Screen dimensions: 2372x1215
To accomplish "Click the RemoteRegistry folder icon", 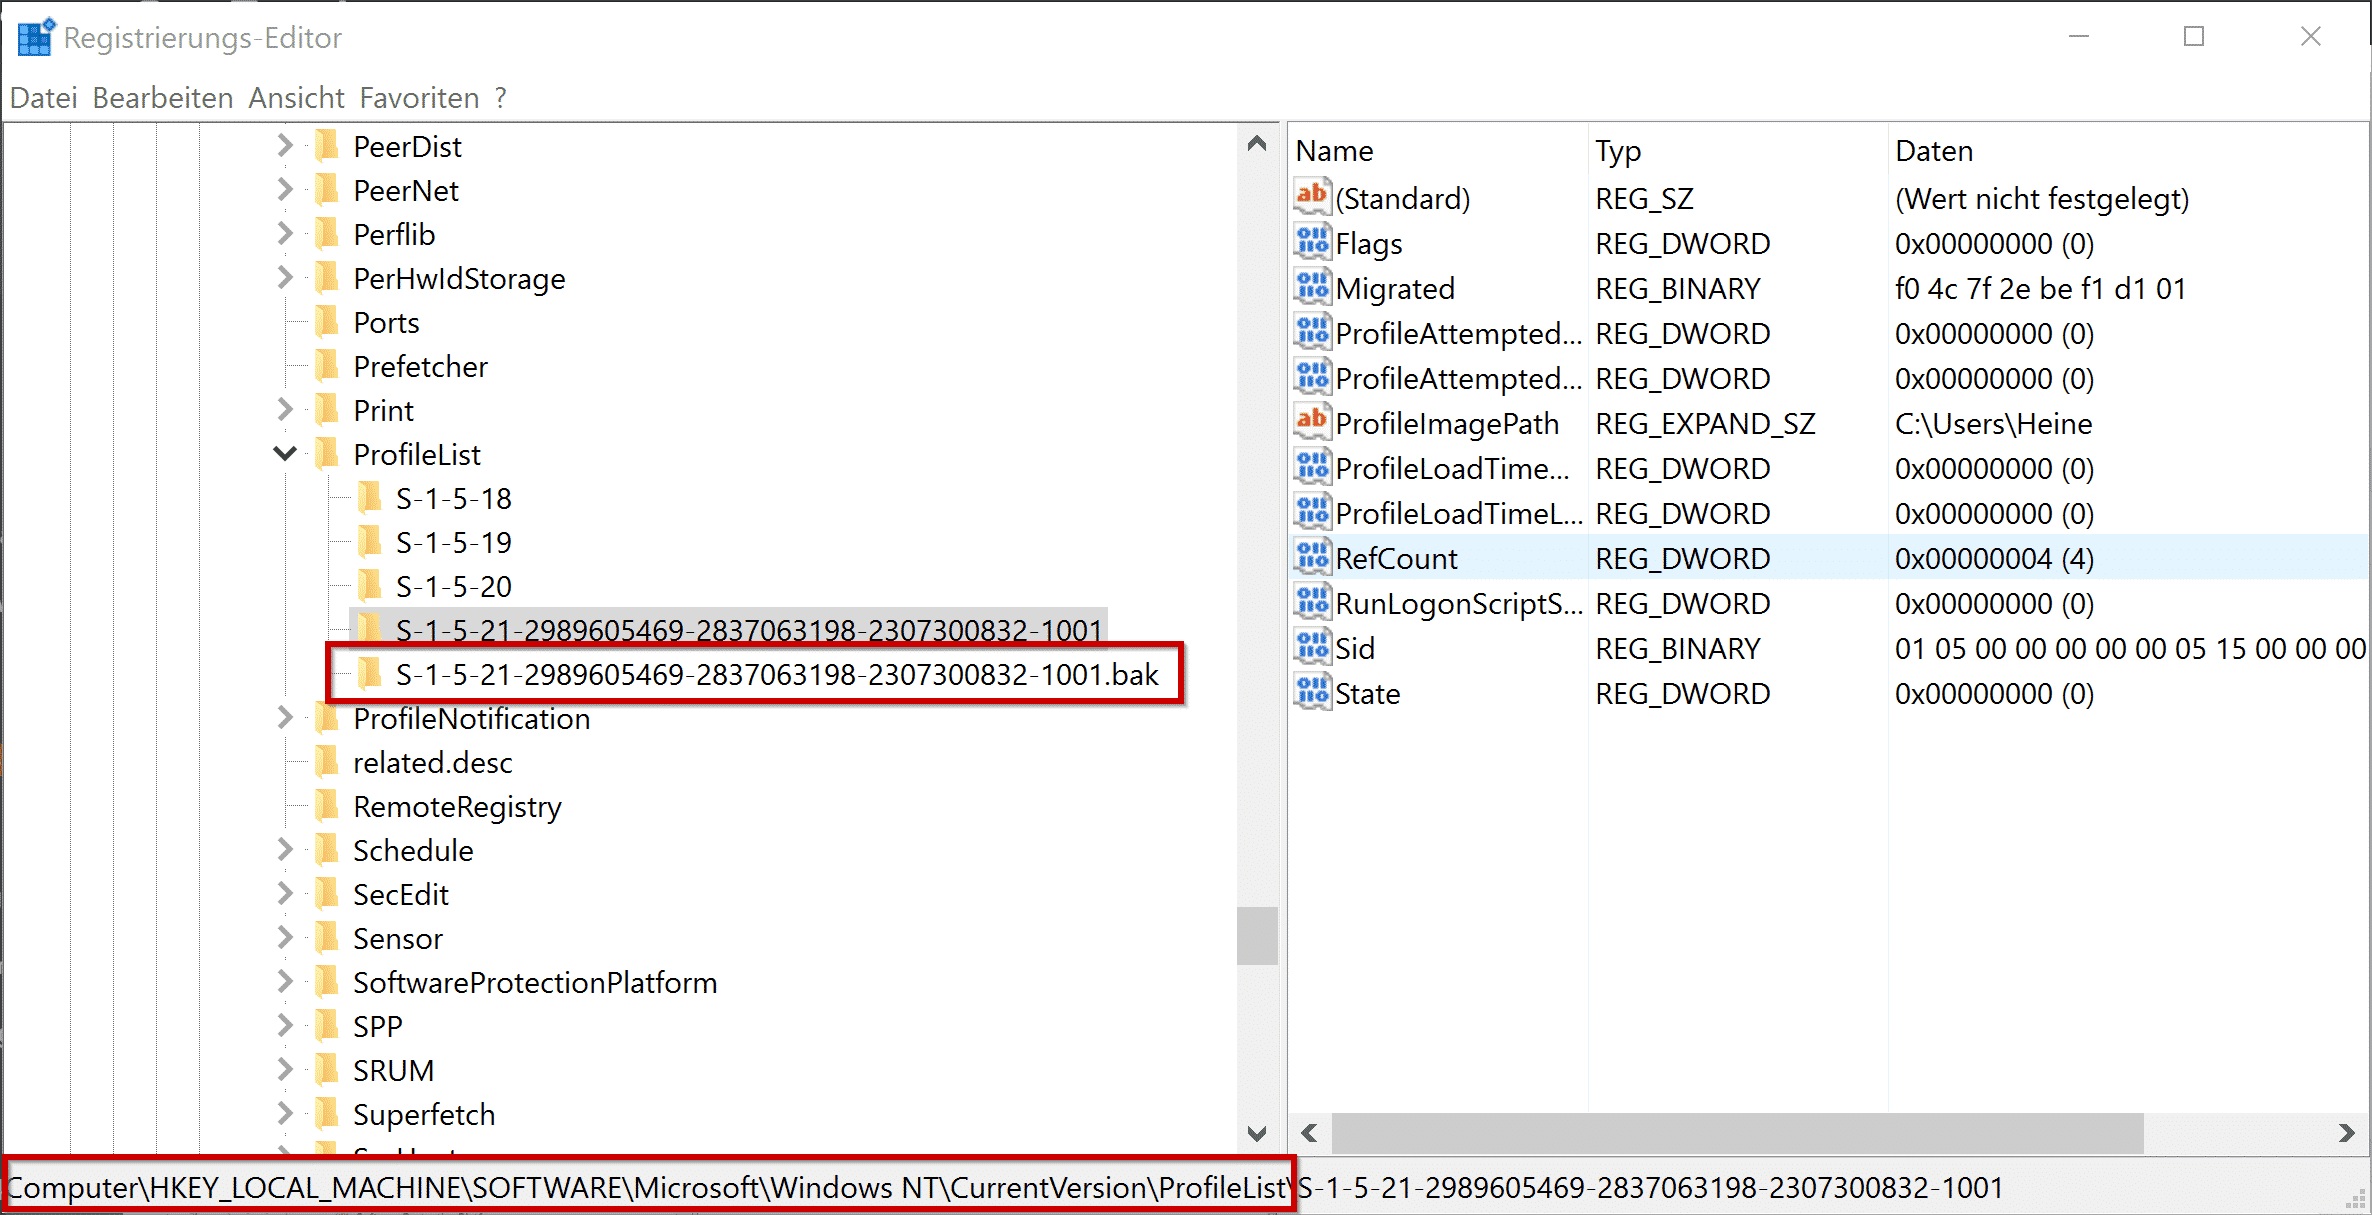I will [327, 806].
